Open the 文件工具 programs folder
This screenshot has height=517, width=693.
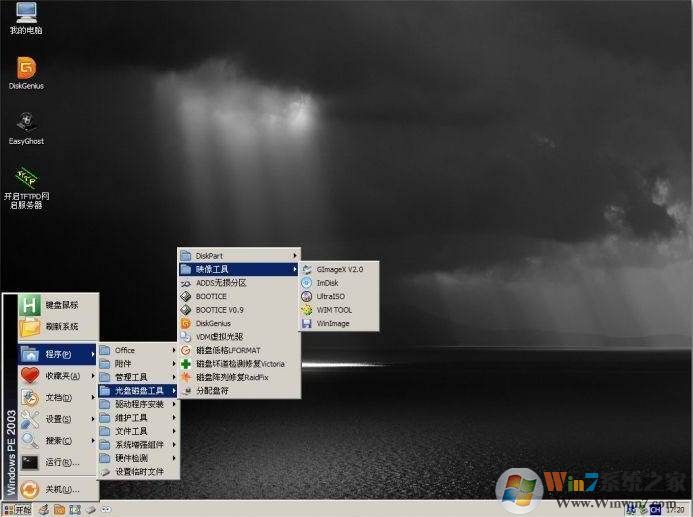138,431
